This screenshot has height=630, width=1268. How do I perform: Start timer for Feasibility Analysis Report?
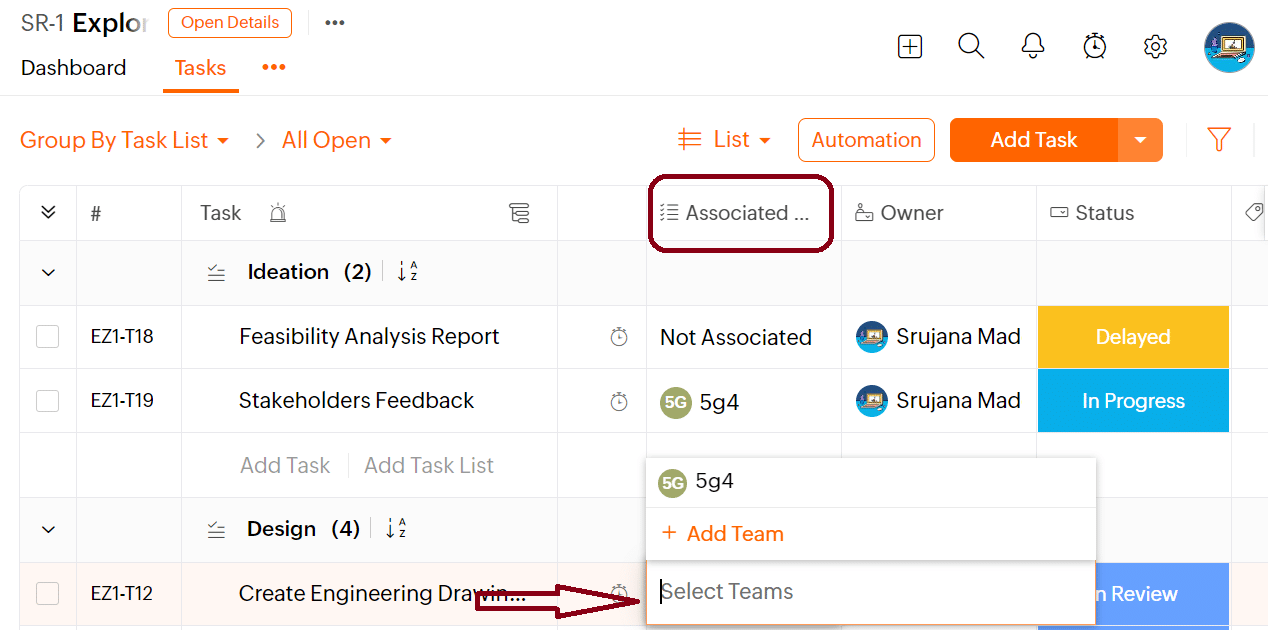(619, 337)
